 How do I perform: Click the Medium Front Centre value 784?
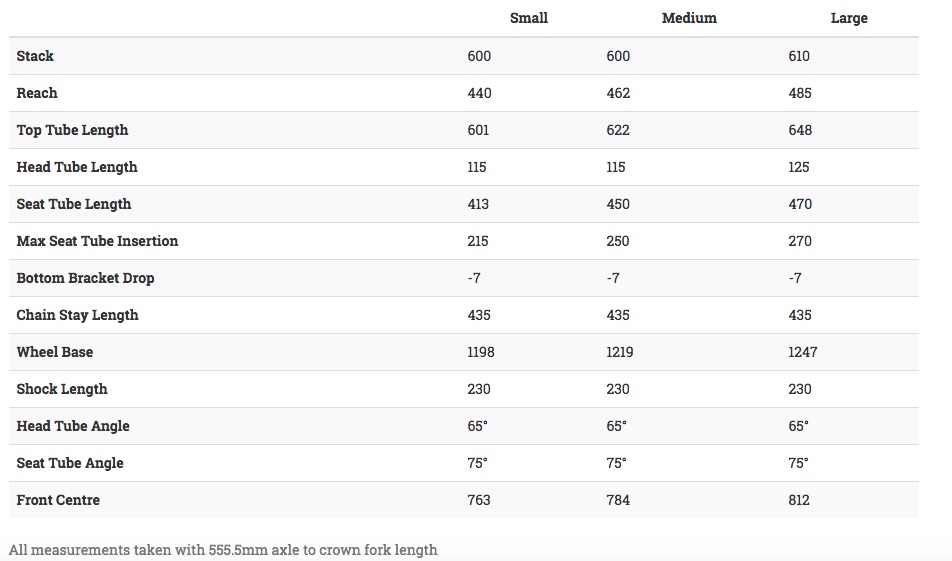[618, 500]
